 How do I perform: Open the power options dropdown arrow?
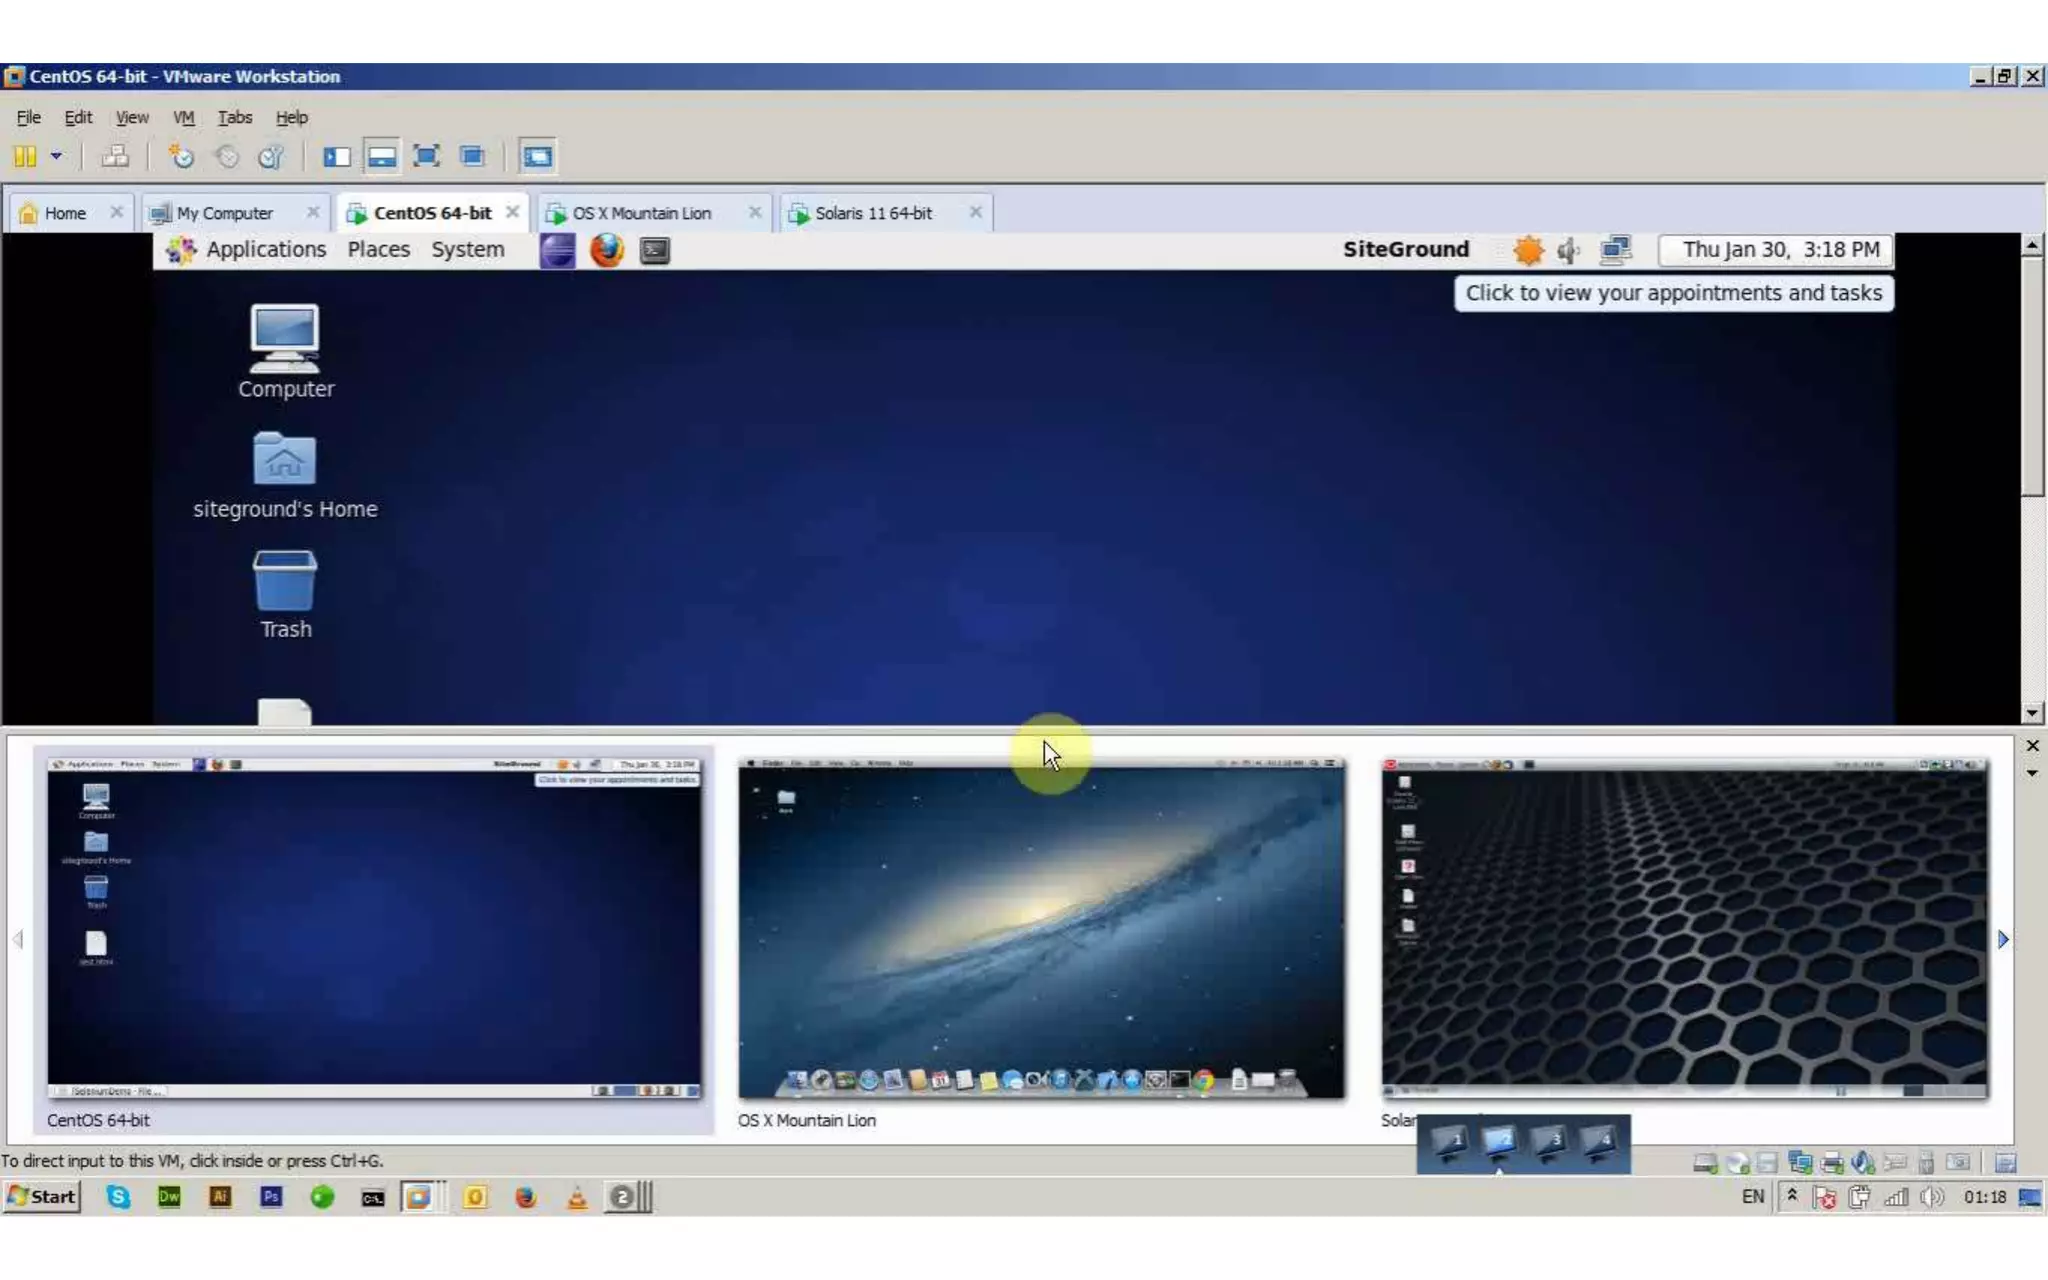(56, 156)
